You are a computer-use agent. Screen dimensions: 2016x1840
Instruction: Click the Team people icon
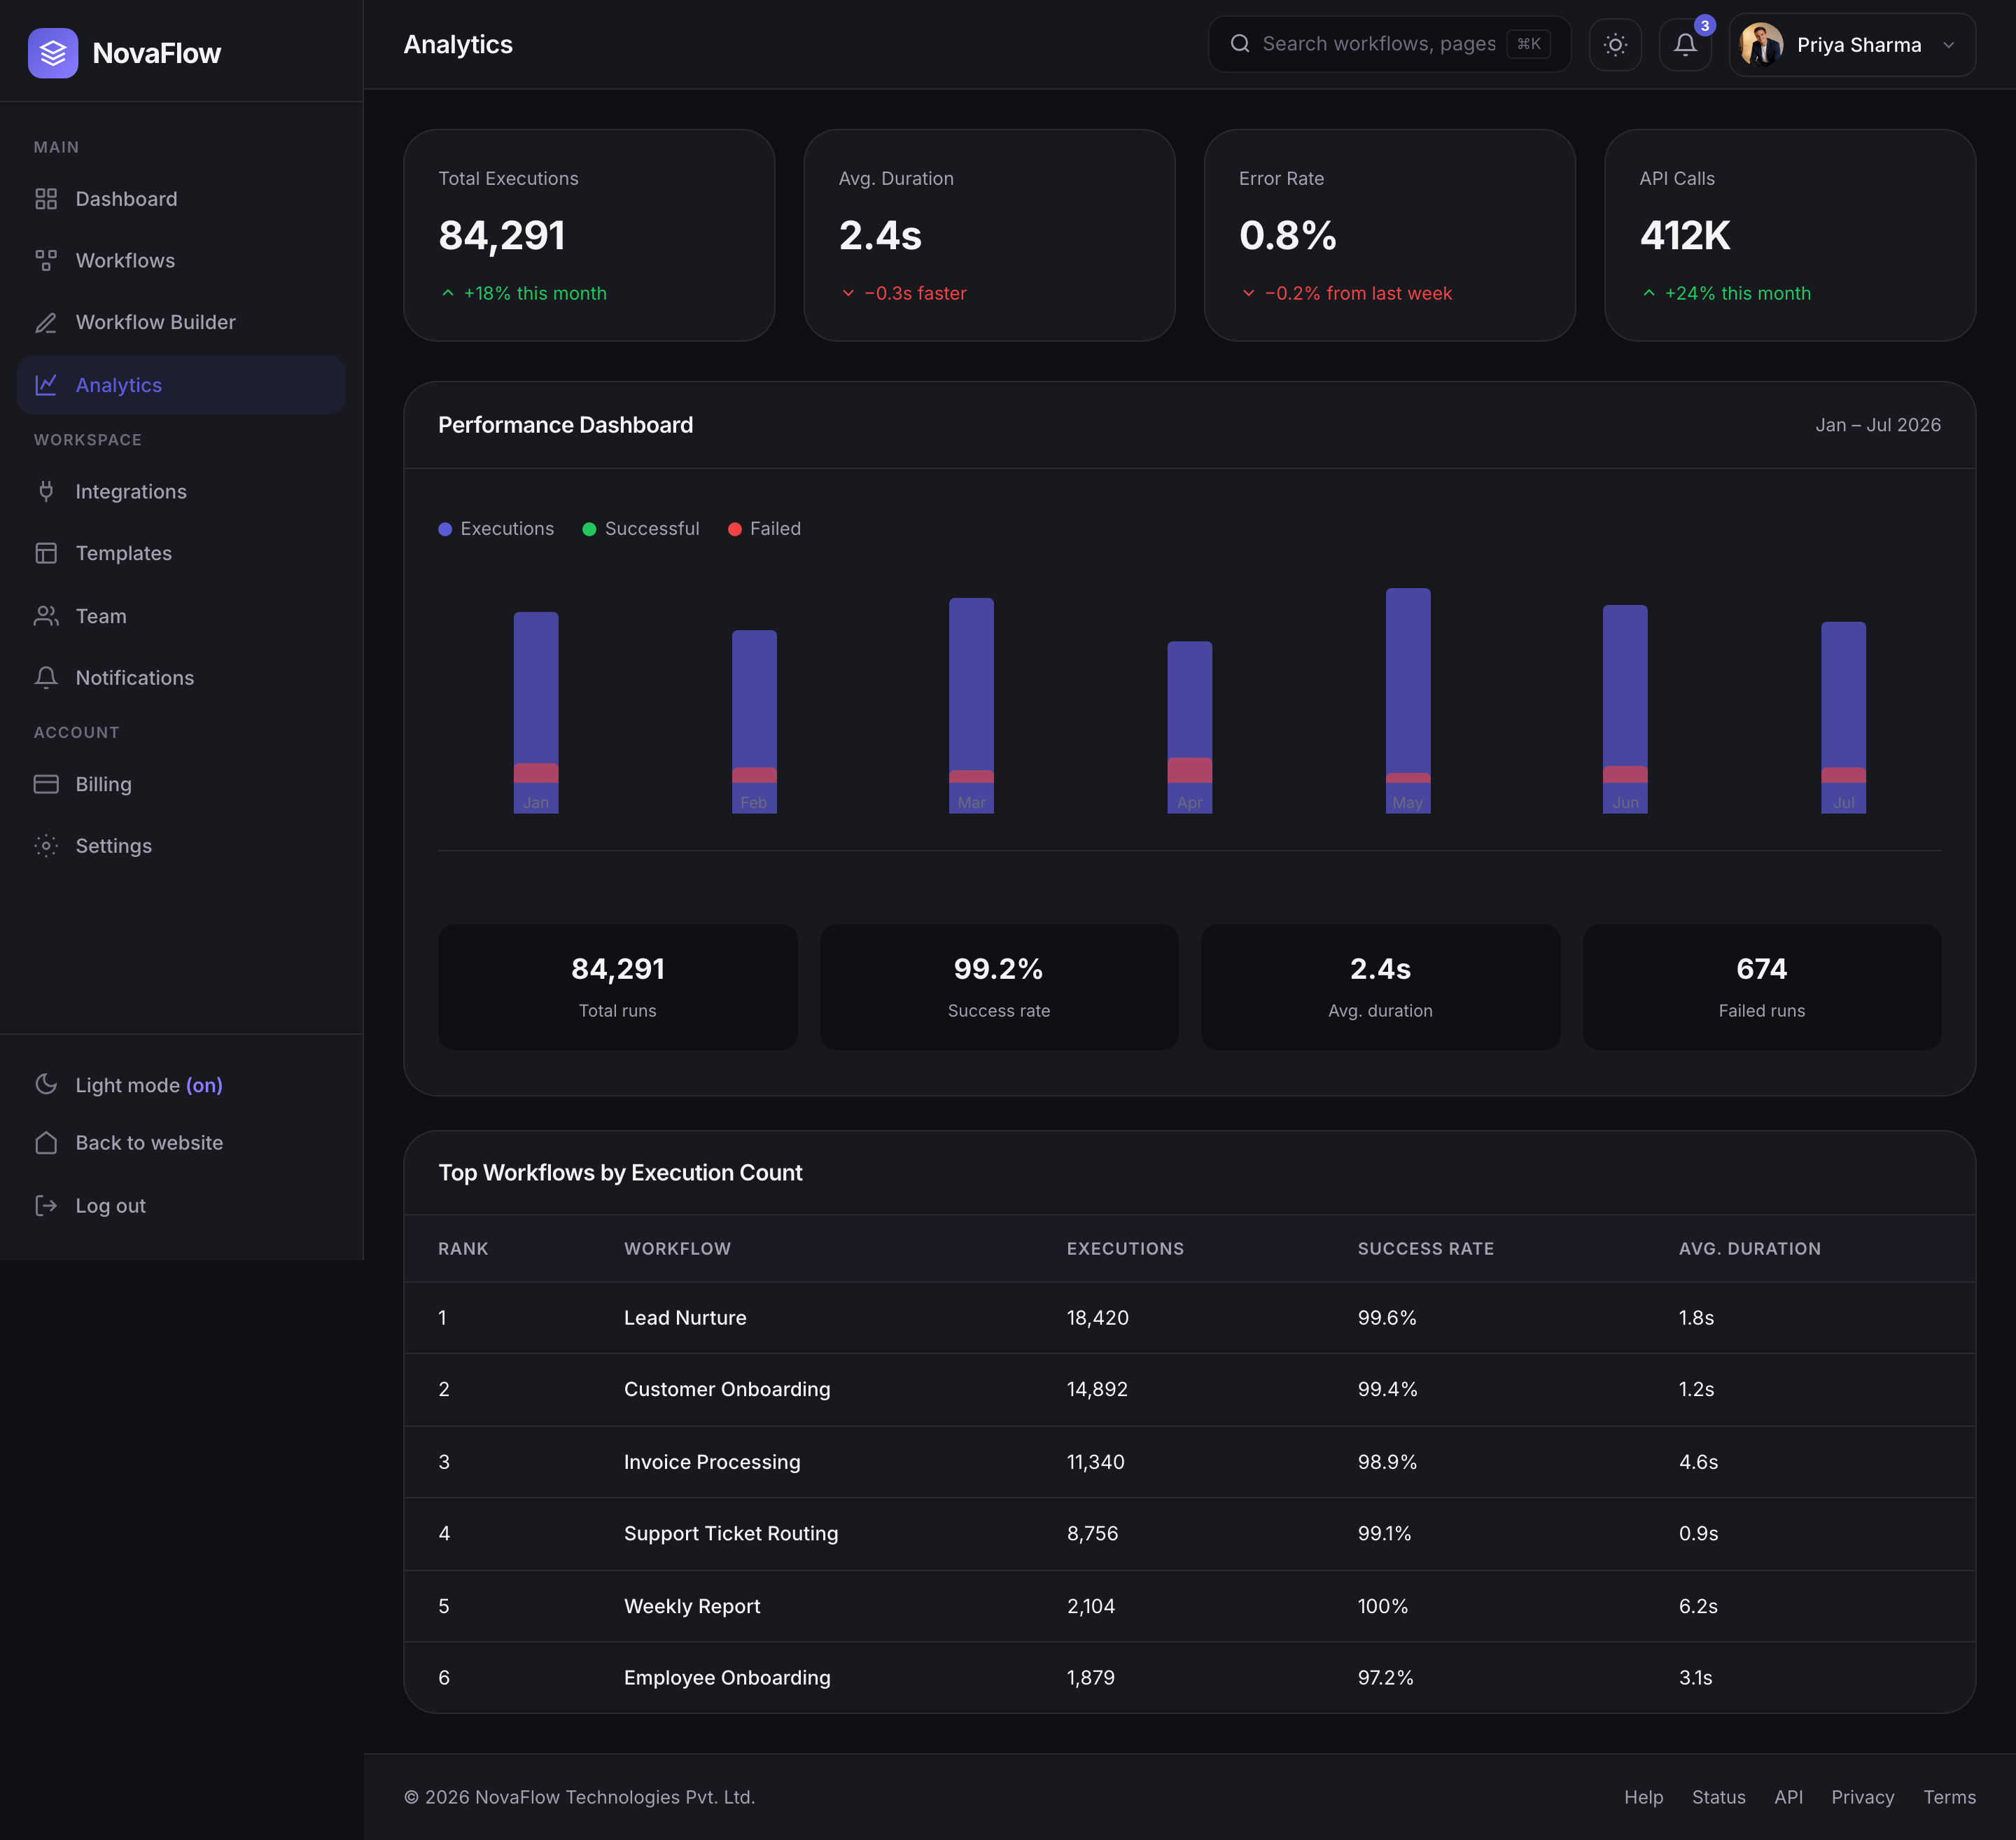click(x=46, y=616)
